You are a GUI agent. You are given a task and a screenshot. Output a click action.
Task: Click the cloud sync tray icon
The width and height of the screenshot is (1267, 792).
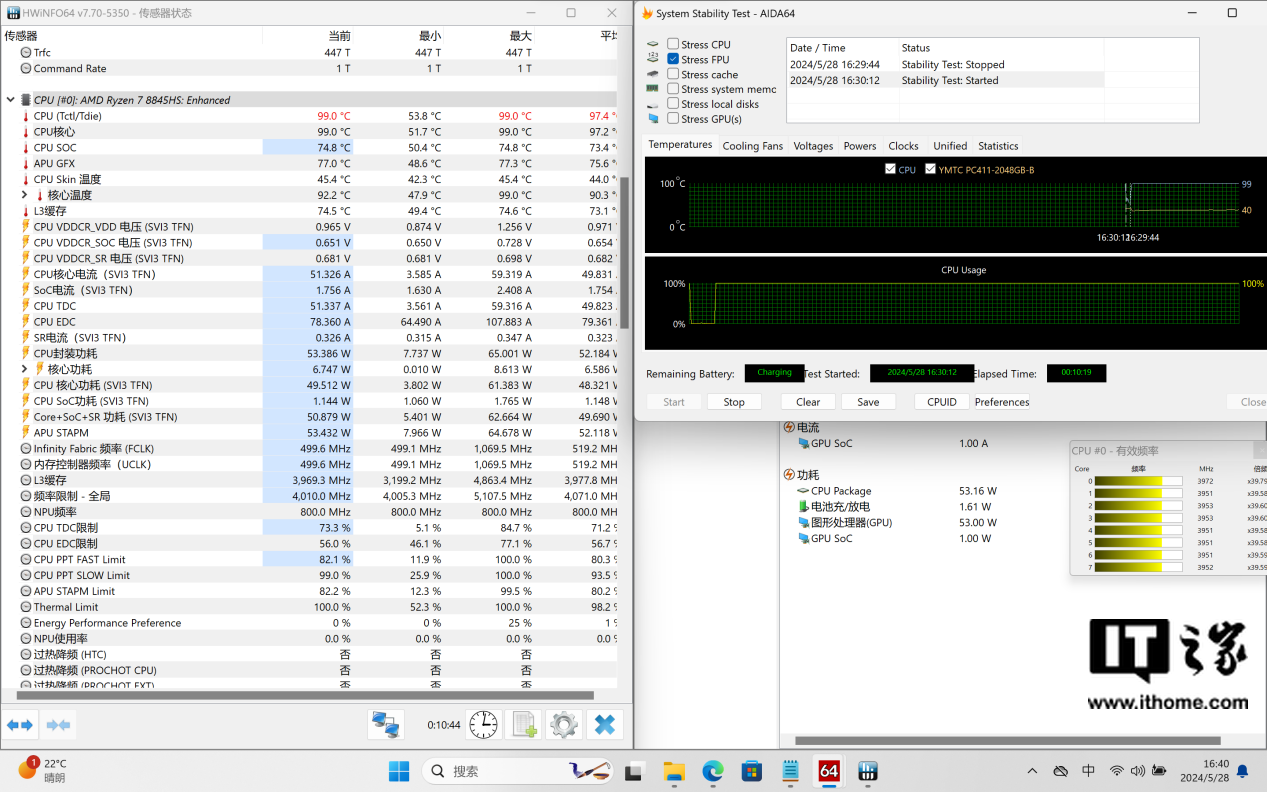(1061, 771)
